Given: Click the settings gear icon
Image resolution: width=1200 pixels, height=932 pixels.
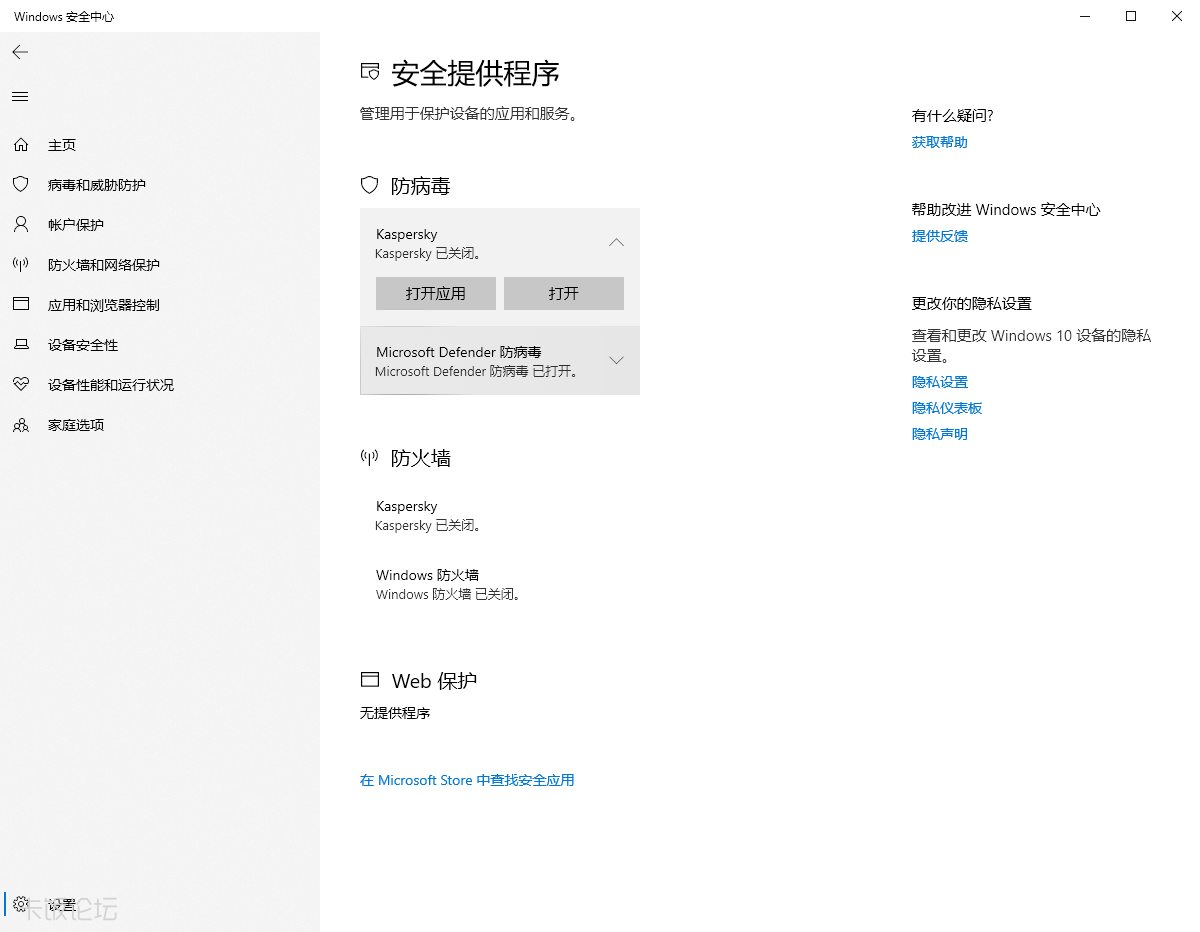Looking at the screenshot, I should [20, 904].
